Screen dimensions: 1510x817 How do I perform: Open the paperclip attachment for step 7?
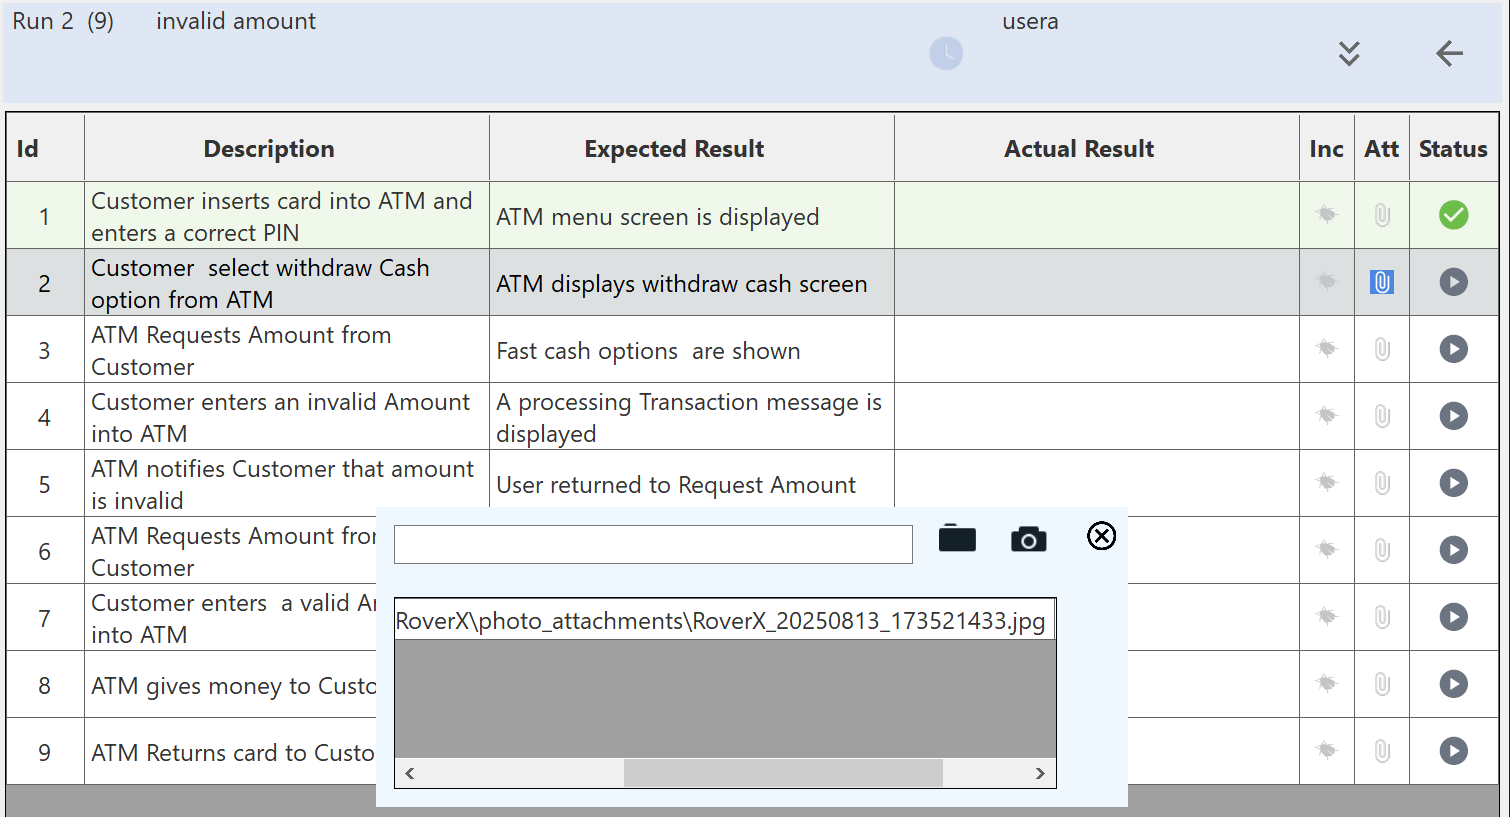1381,617
